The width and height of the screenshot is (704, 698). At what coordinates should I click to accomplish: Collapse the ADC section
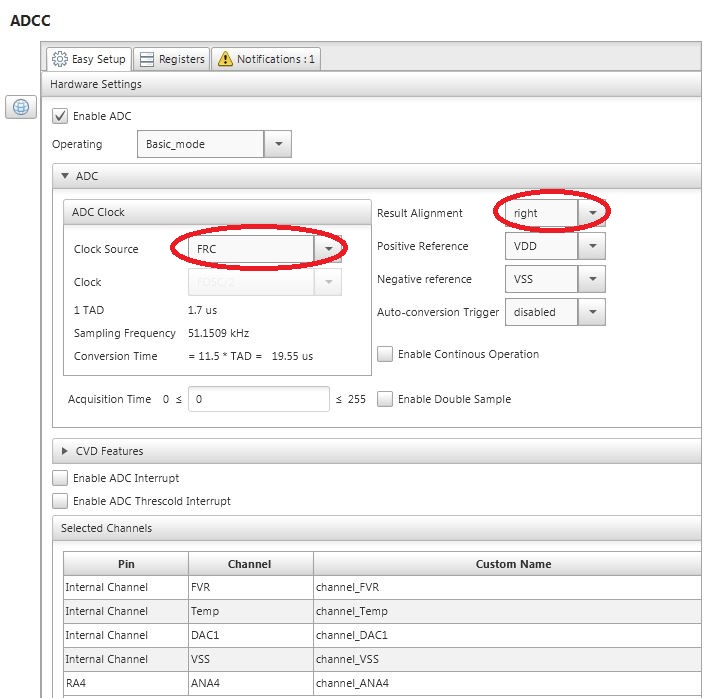pos(64,176)
